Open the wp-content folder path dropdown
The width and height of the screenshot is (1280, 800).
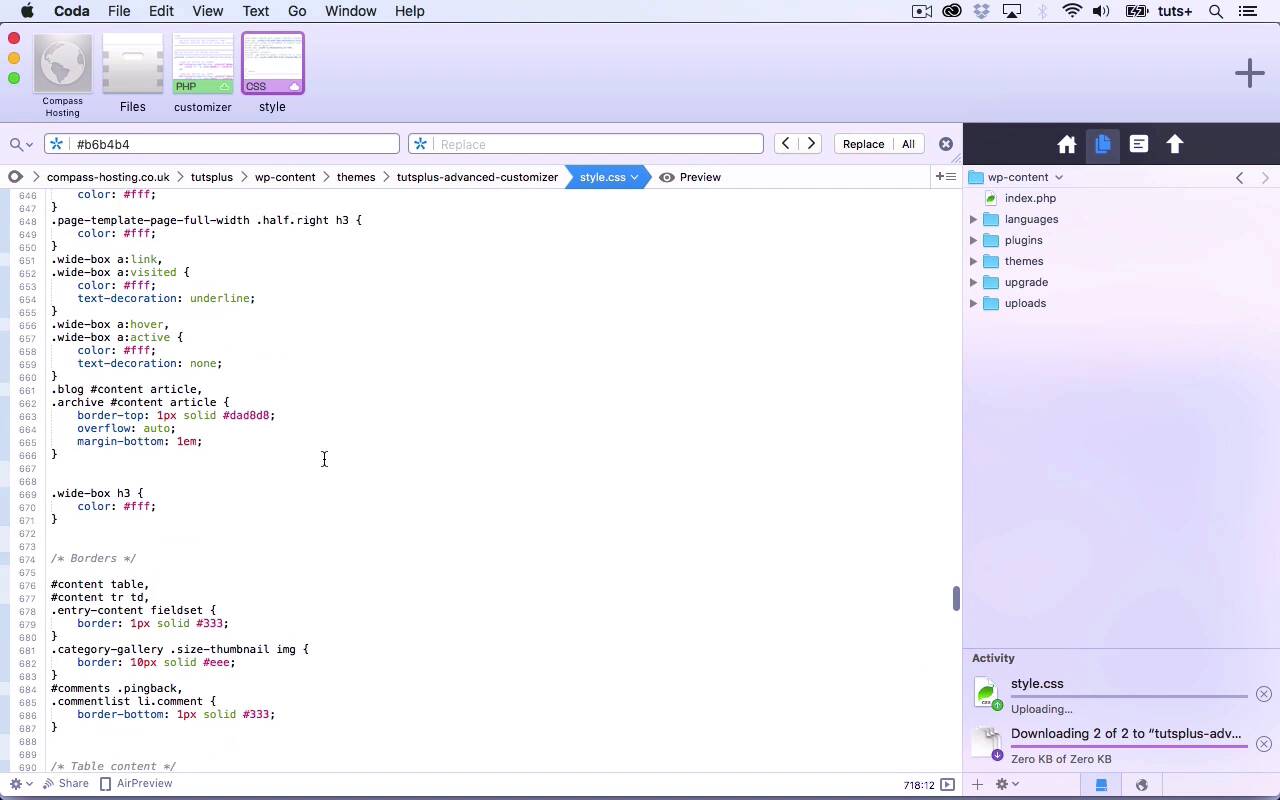pos(1018,177)
